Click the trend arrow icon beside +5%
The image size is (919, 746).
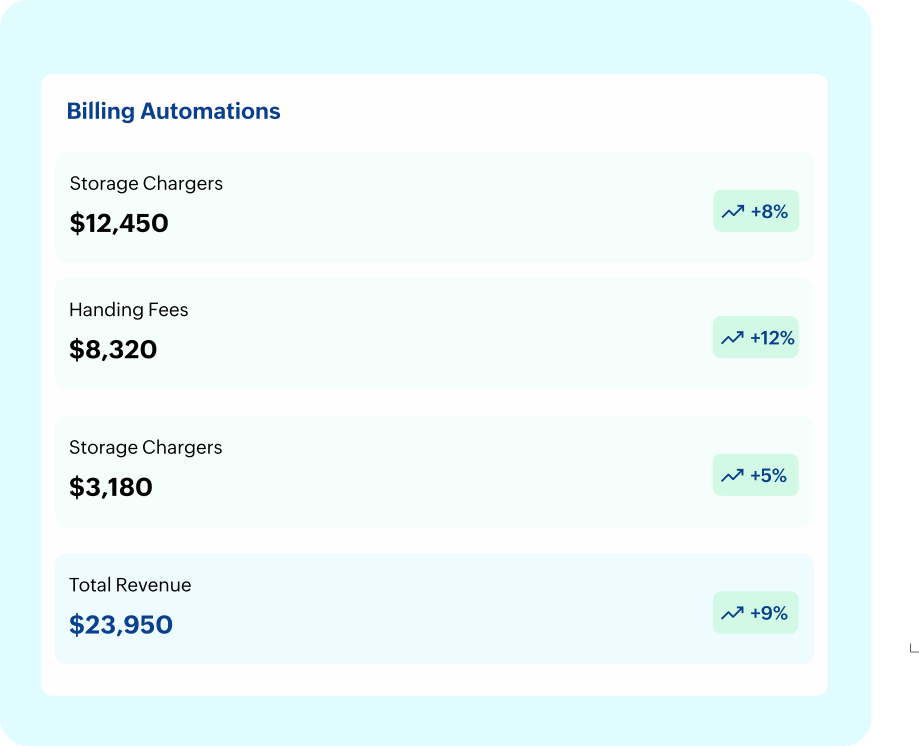[733, 476]
